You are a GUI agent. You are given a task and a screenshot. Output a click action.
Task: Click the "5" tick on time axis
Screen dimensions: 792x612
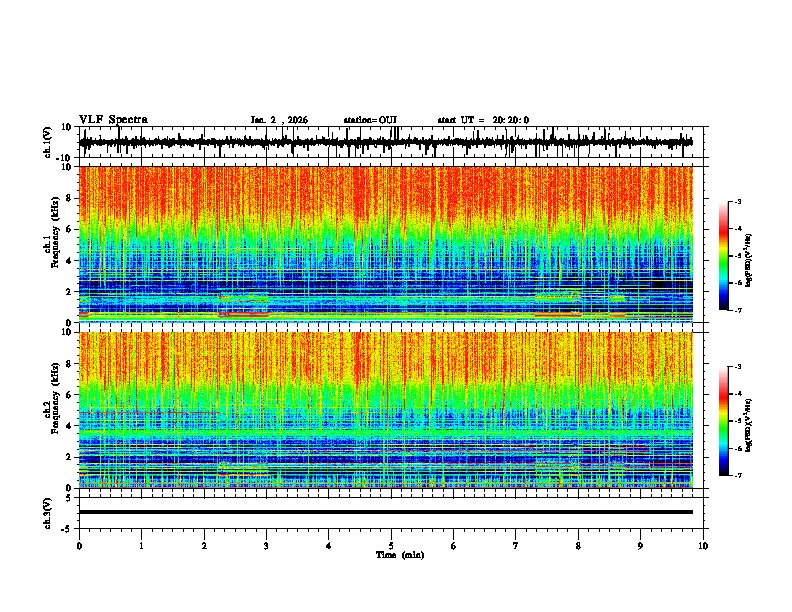click(x=391, y=546)
